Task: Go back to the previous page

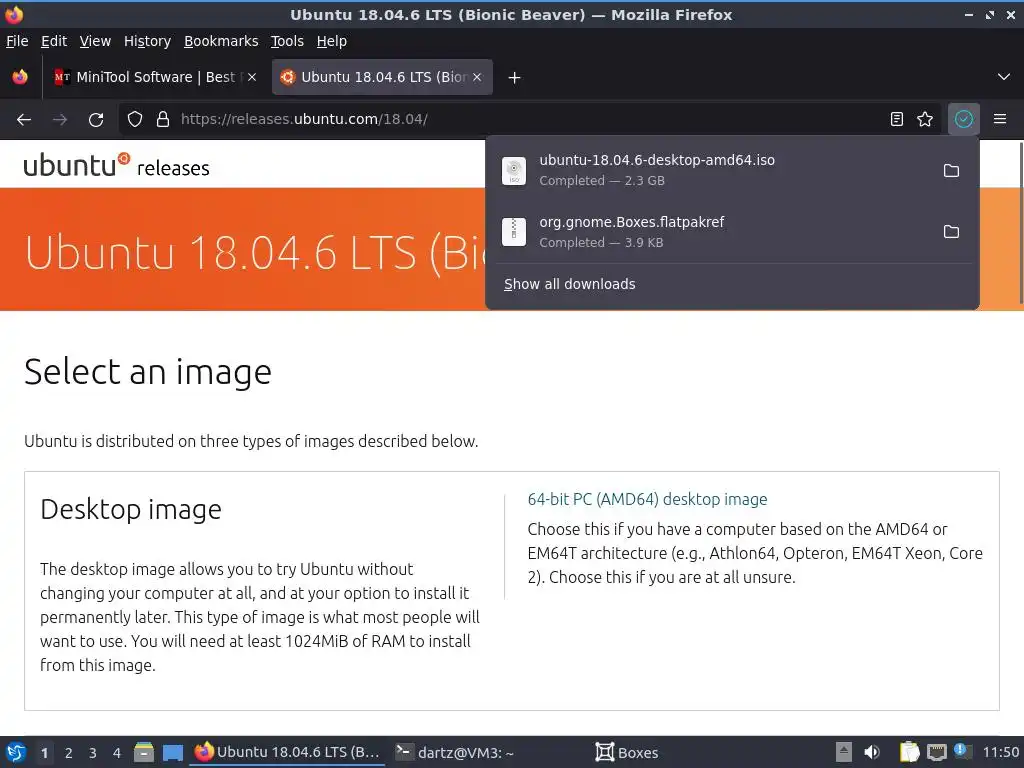Action: point(24,120)
